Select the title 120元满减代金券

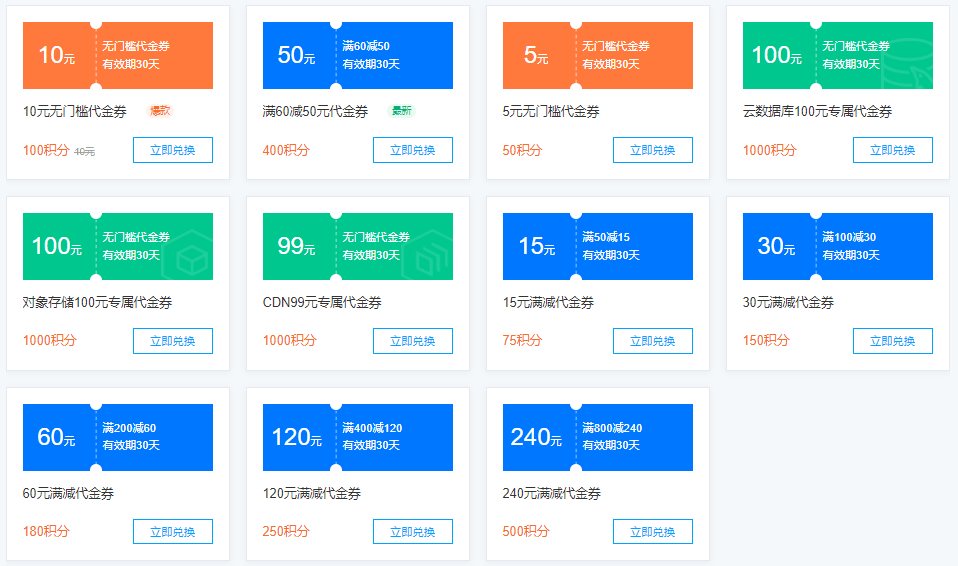point(312,493)
